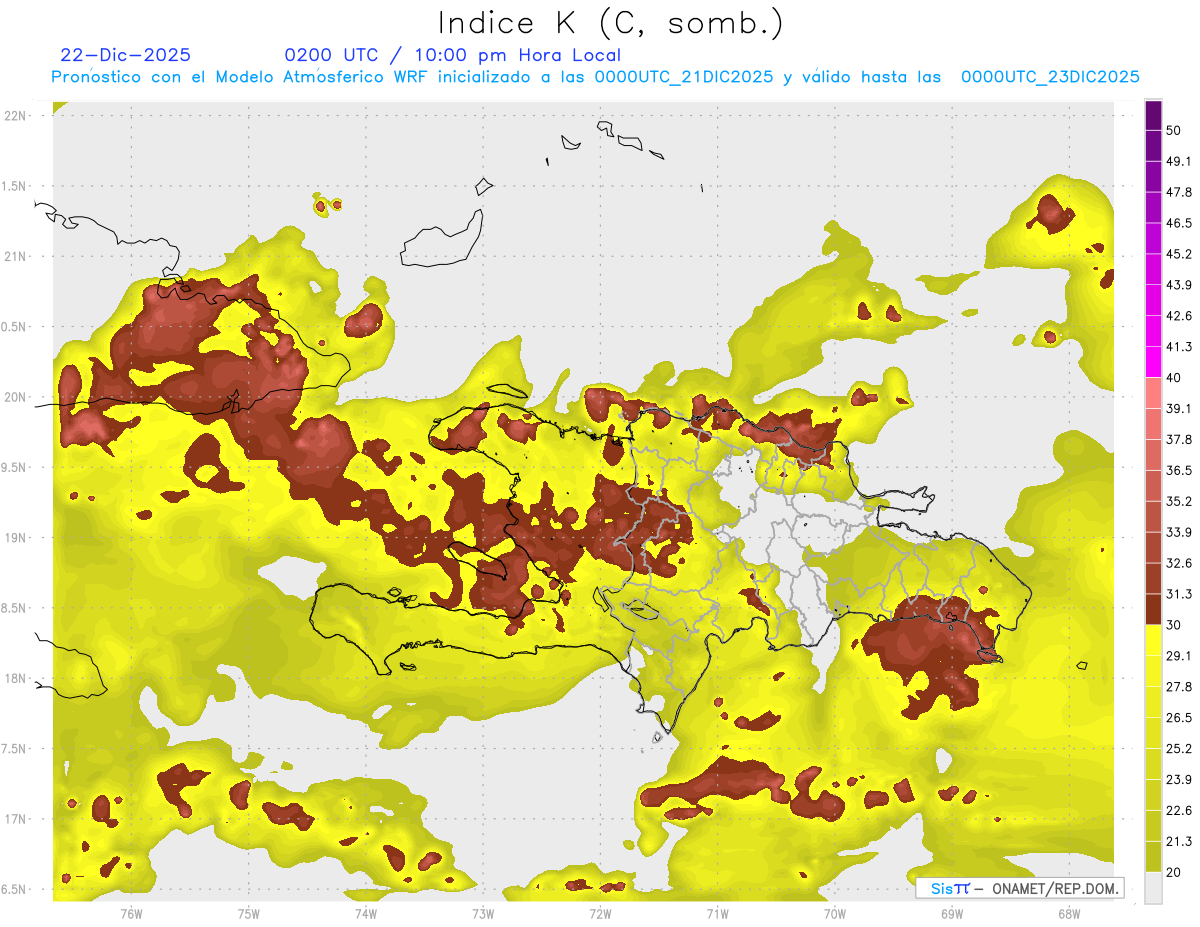Click the '36.5' colorbar value
Screen dimensions: 1200x927
1179,471
